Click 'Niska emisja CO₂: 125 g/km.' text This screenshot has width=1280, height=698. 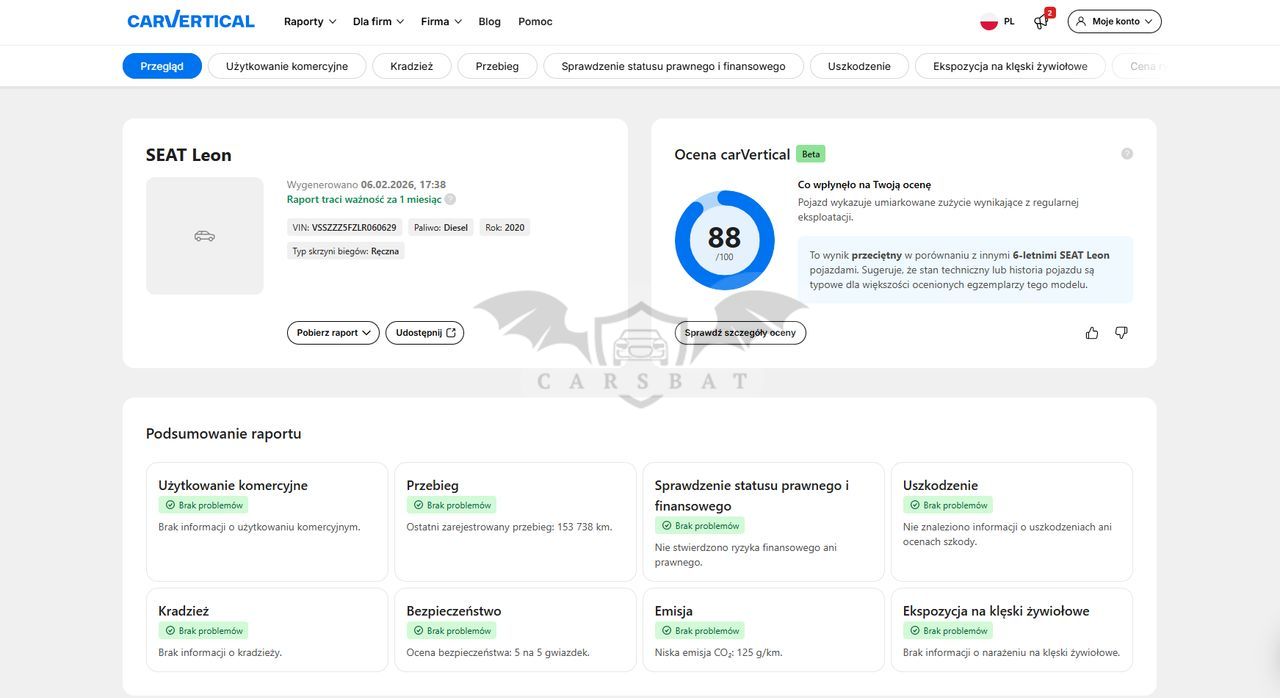point(719,653)
